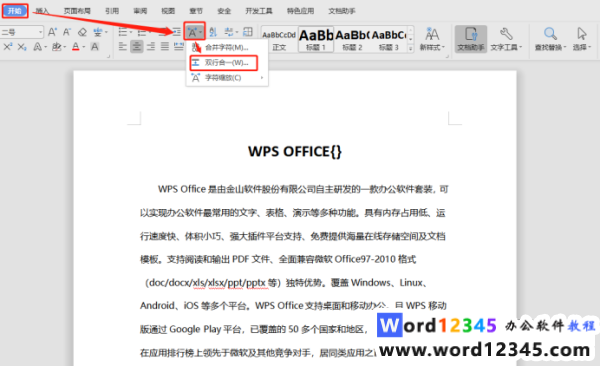Select the 开始 (Home) tab
The height and width of the screenshot is (366, 600).
click(x=15, y=11)
